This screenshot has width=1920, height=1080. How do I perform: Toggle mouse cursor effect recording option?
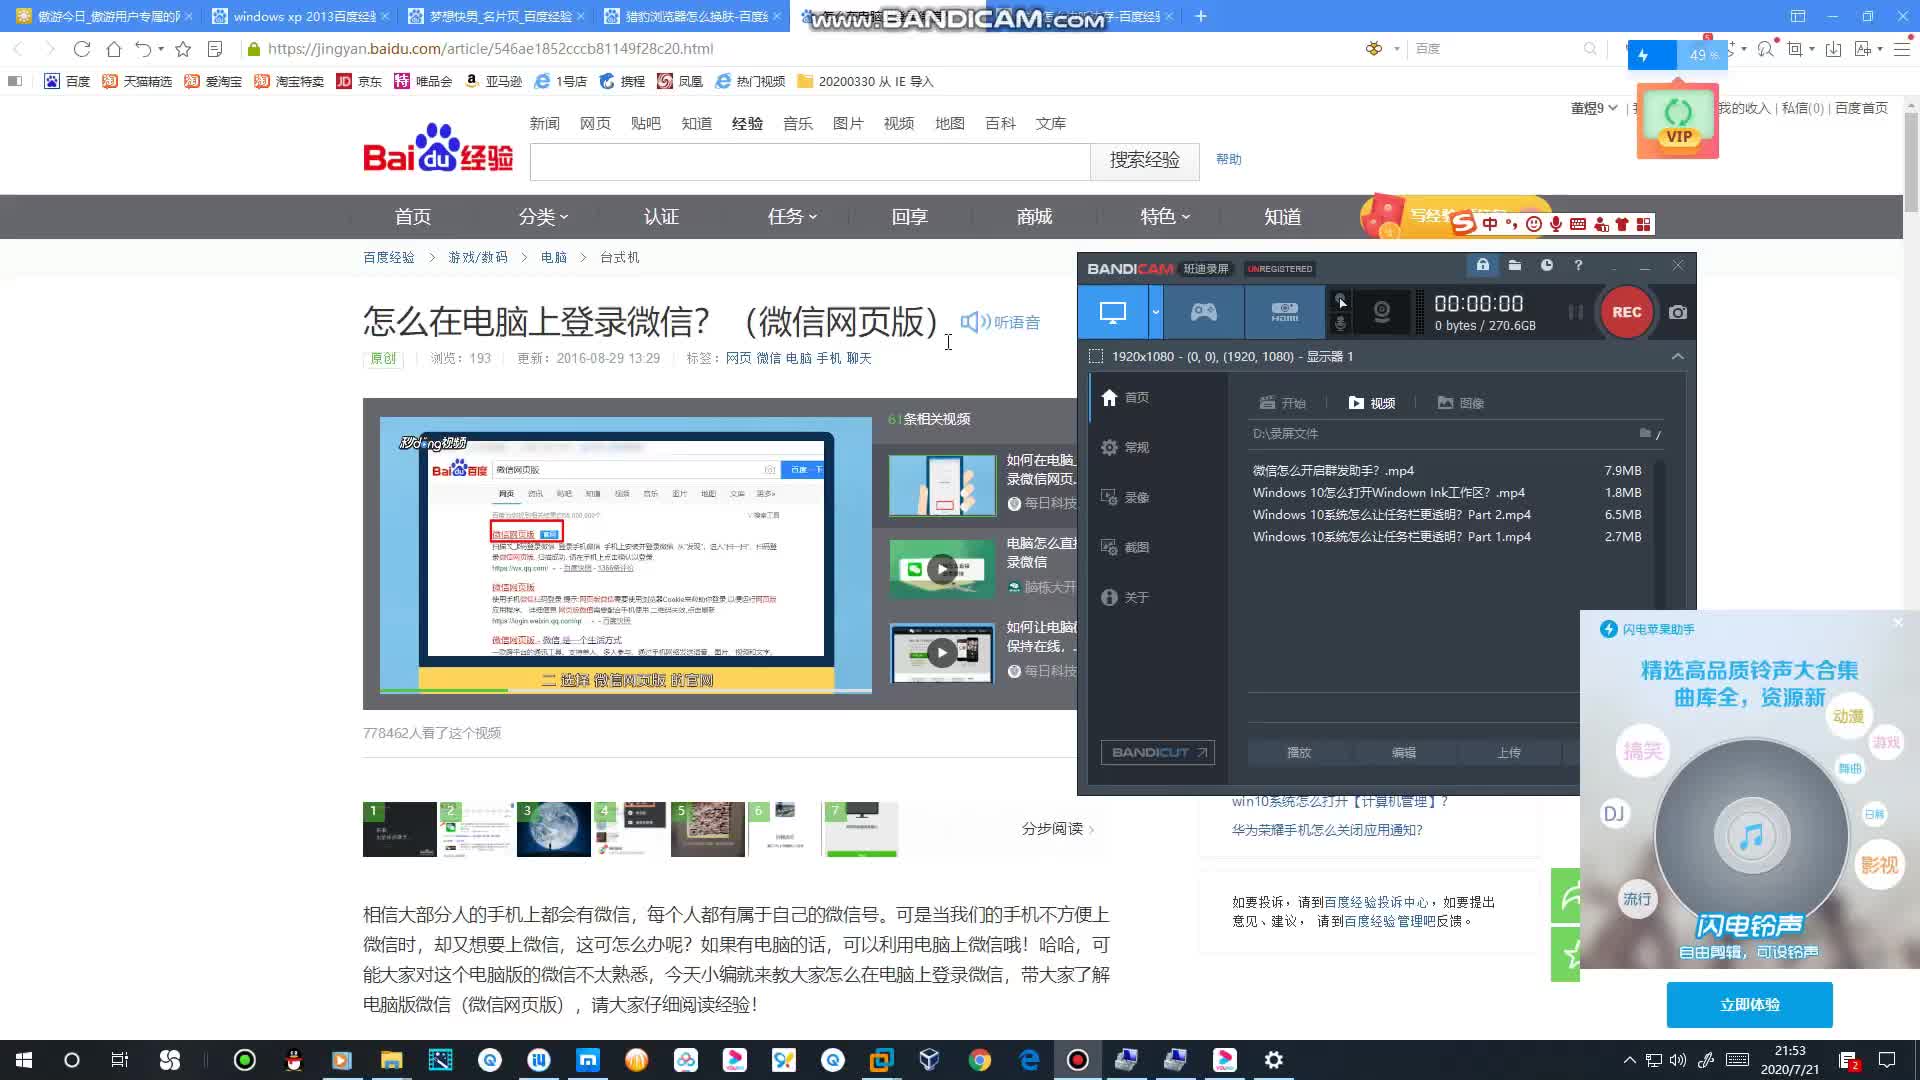tap(1341, 300)
